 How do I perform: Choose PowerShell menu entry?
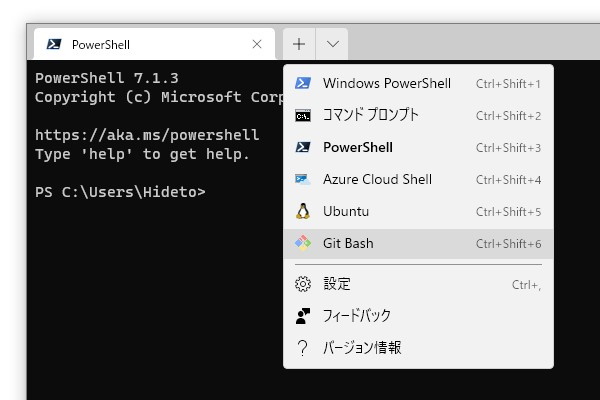click(418, 147)
